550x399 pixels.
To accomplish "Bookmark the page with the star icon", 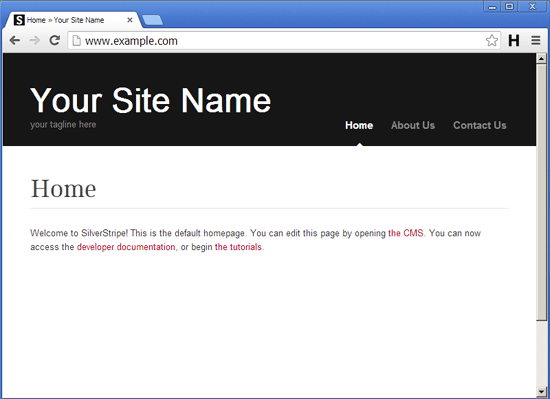I will click(x=492, y=41).
